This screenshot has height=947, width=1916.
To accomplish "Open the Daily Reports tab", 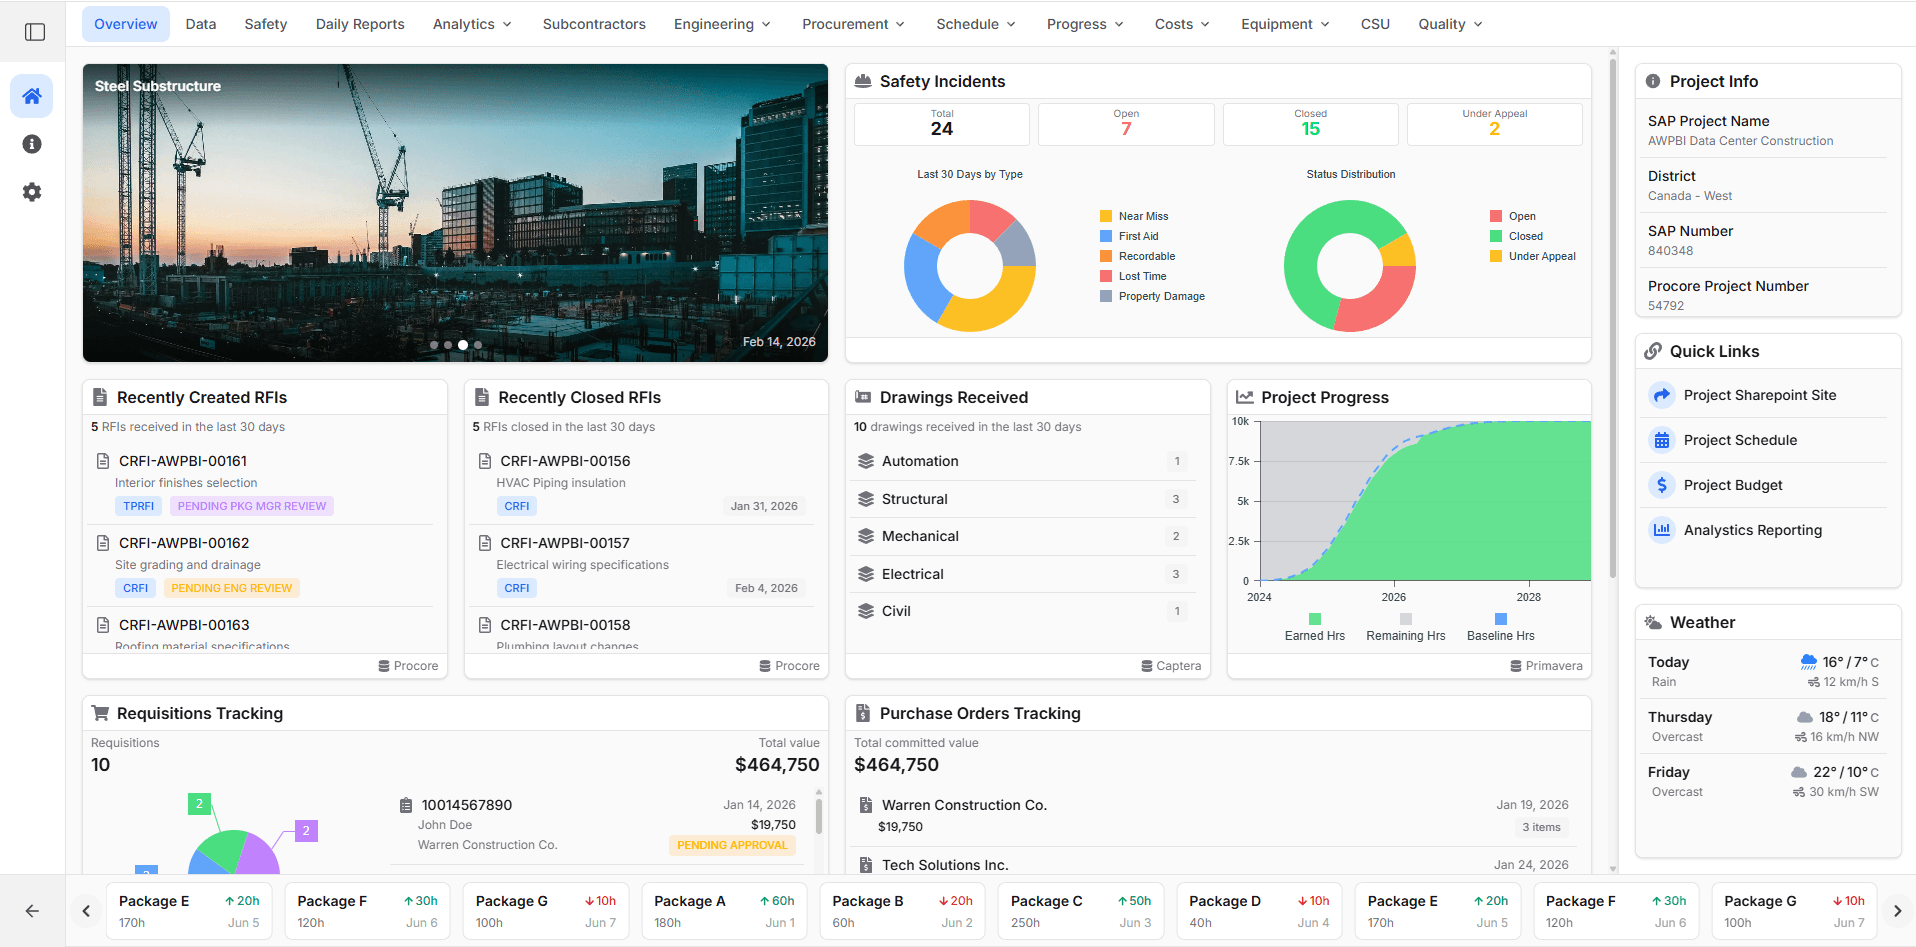I will click(x=360, y=24).
